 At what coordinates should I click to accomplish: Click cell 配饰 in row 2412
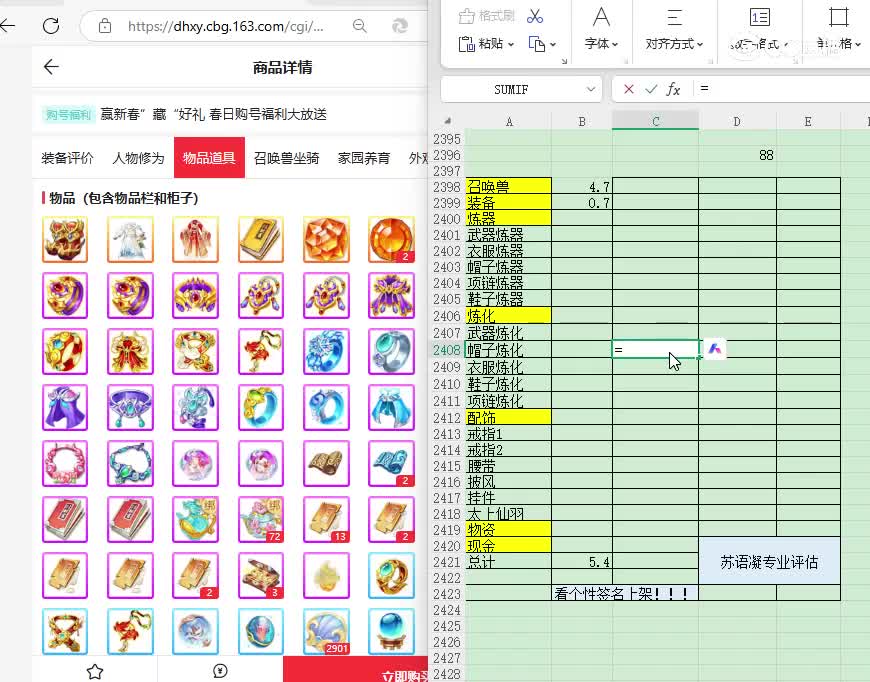click(x=509, y=417)
